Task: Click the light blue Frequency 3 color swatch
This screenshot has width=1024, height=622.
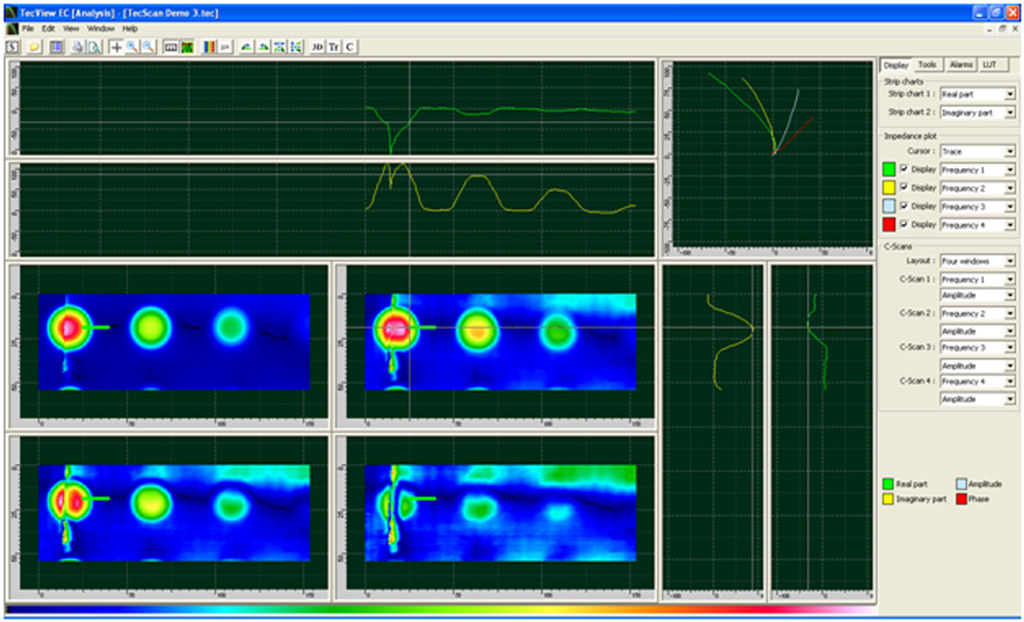Action: click(x=889, y=206)
